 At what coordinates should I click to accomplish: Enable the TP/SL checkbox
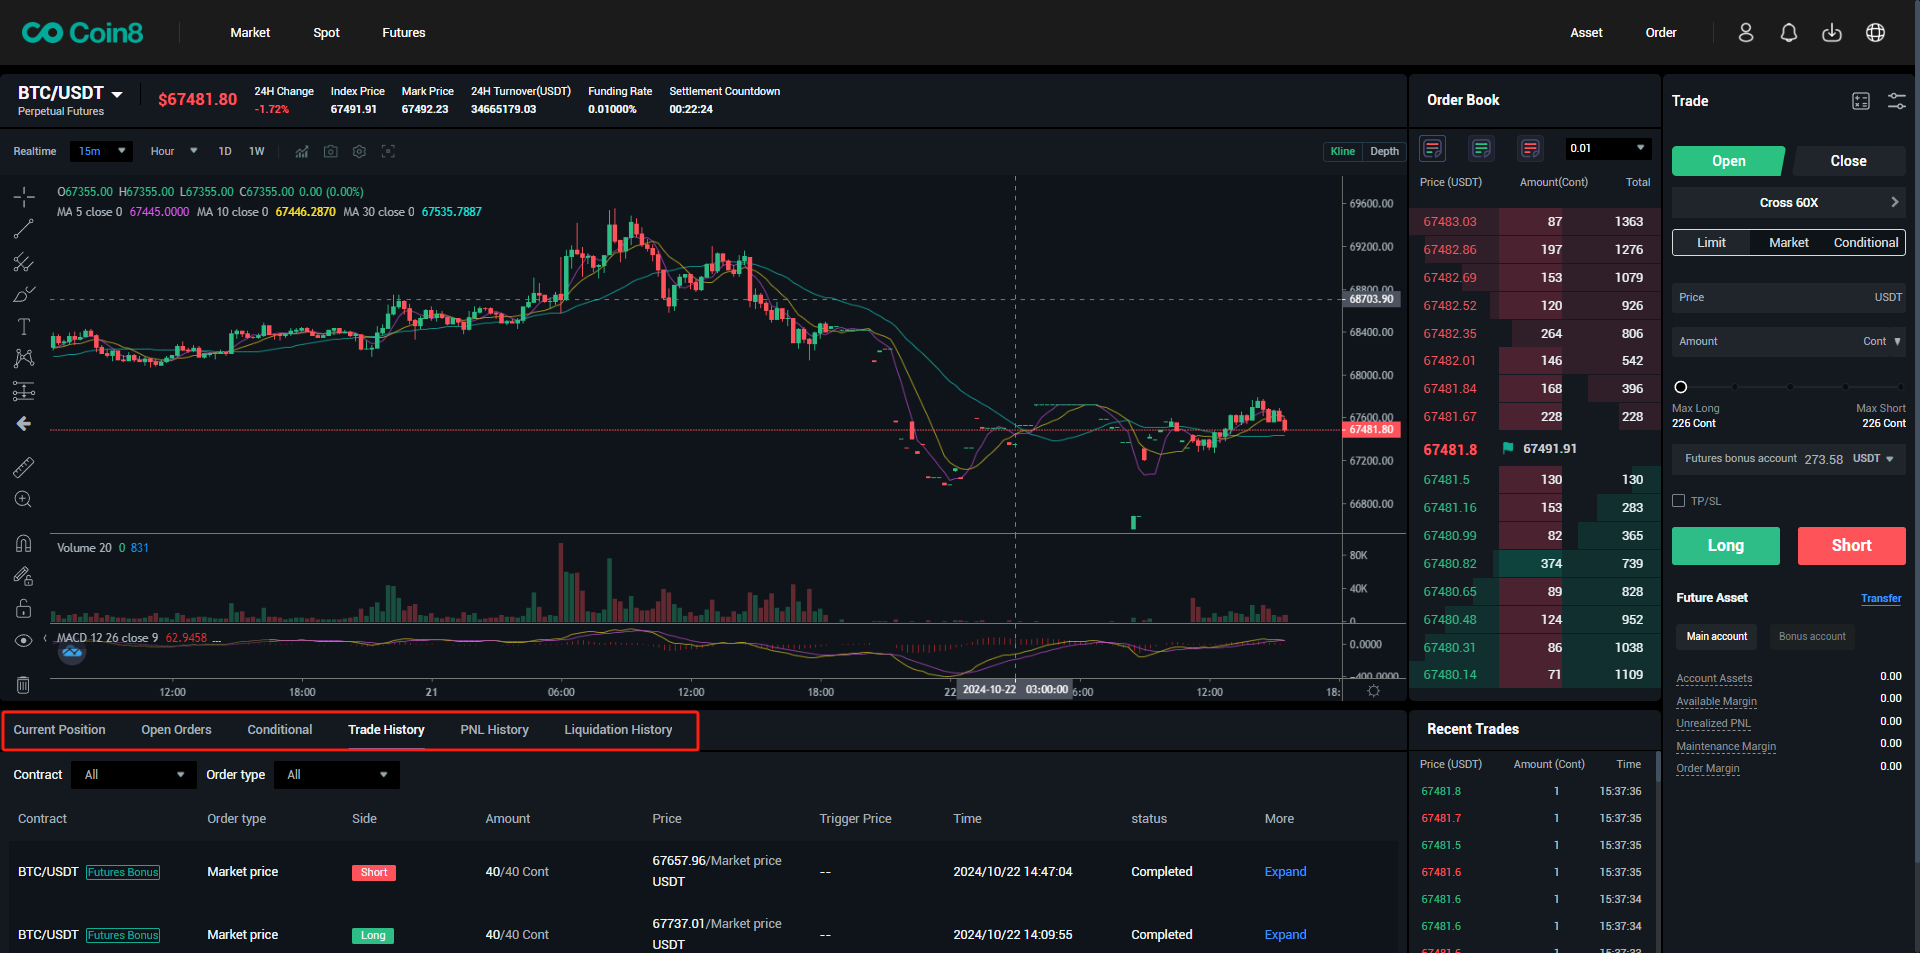click(1679, 501)
